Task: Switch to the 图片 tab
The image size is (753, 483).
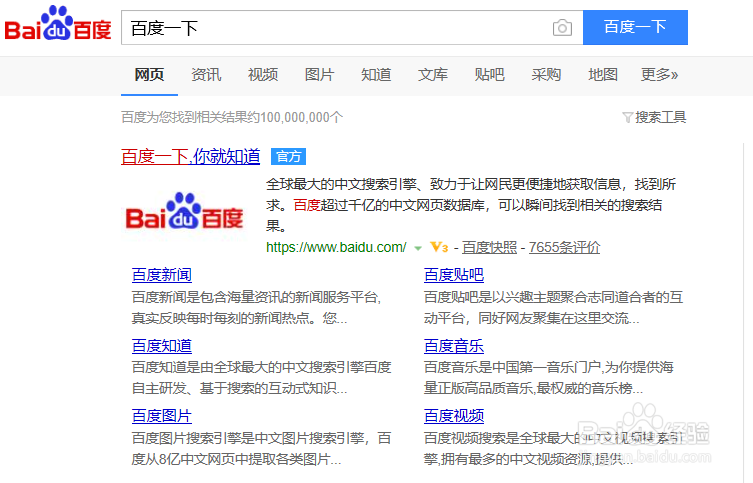Action: 319,75
